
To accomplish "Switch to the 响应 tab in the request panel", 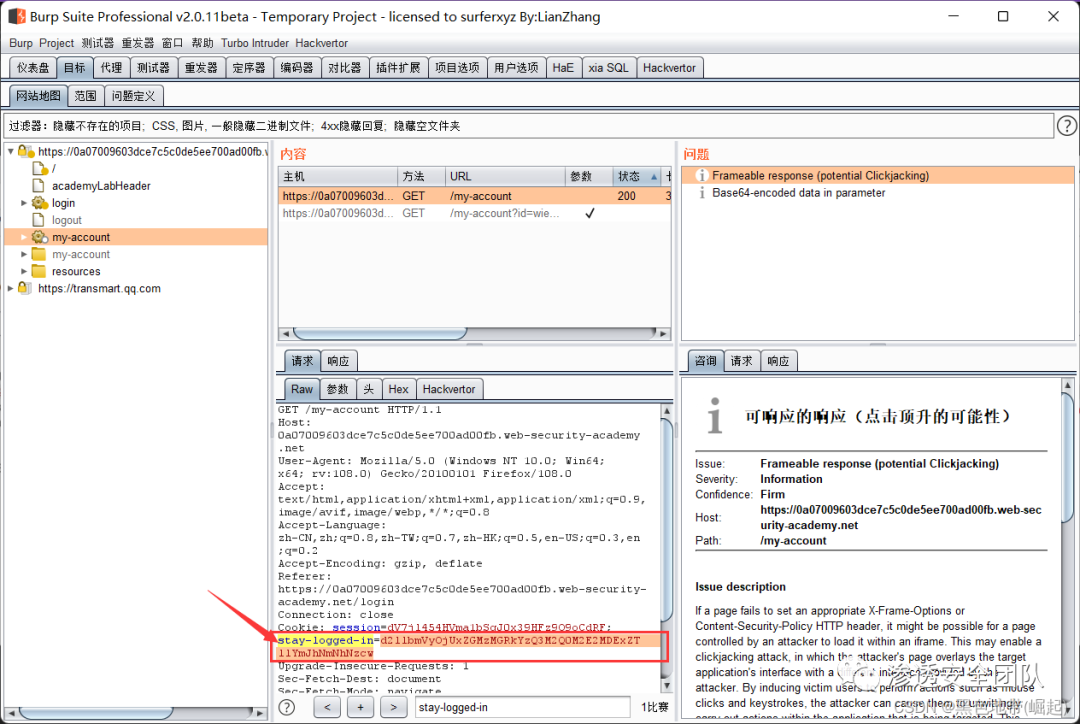I will pyautogui.click(x=338, y=361).
